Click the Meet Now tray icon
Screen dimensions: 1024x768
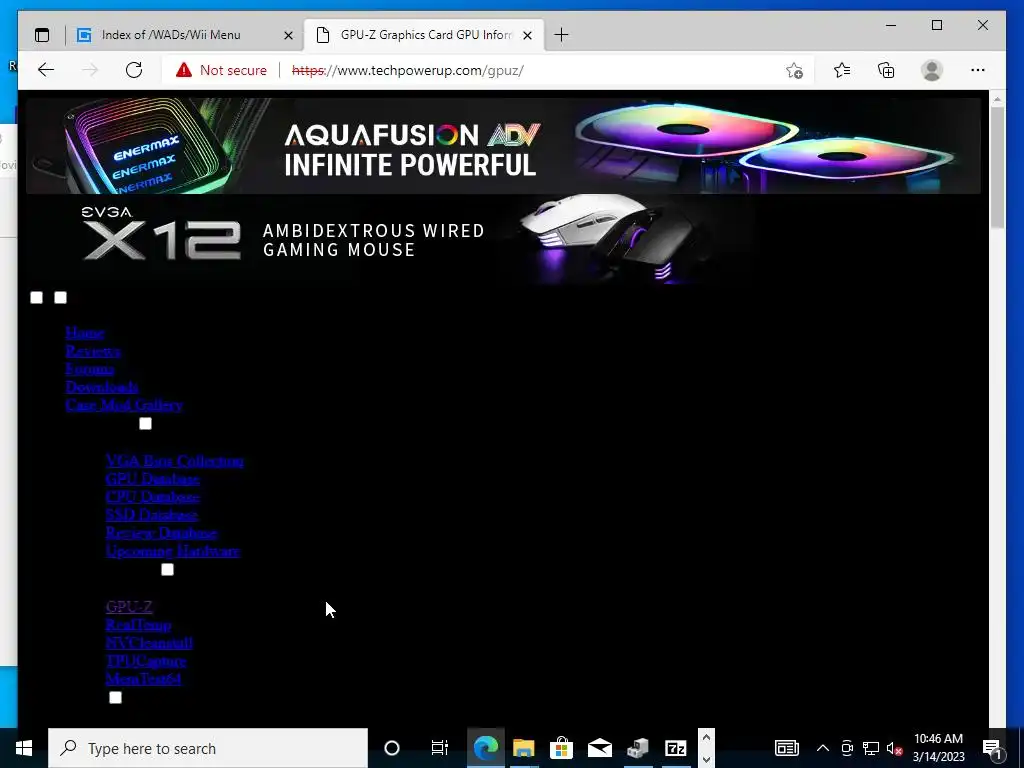(x=847, y=748)
